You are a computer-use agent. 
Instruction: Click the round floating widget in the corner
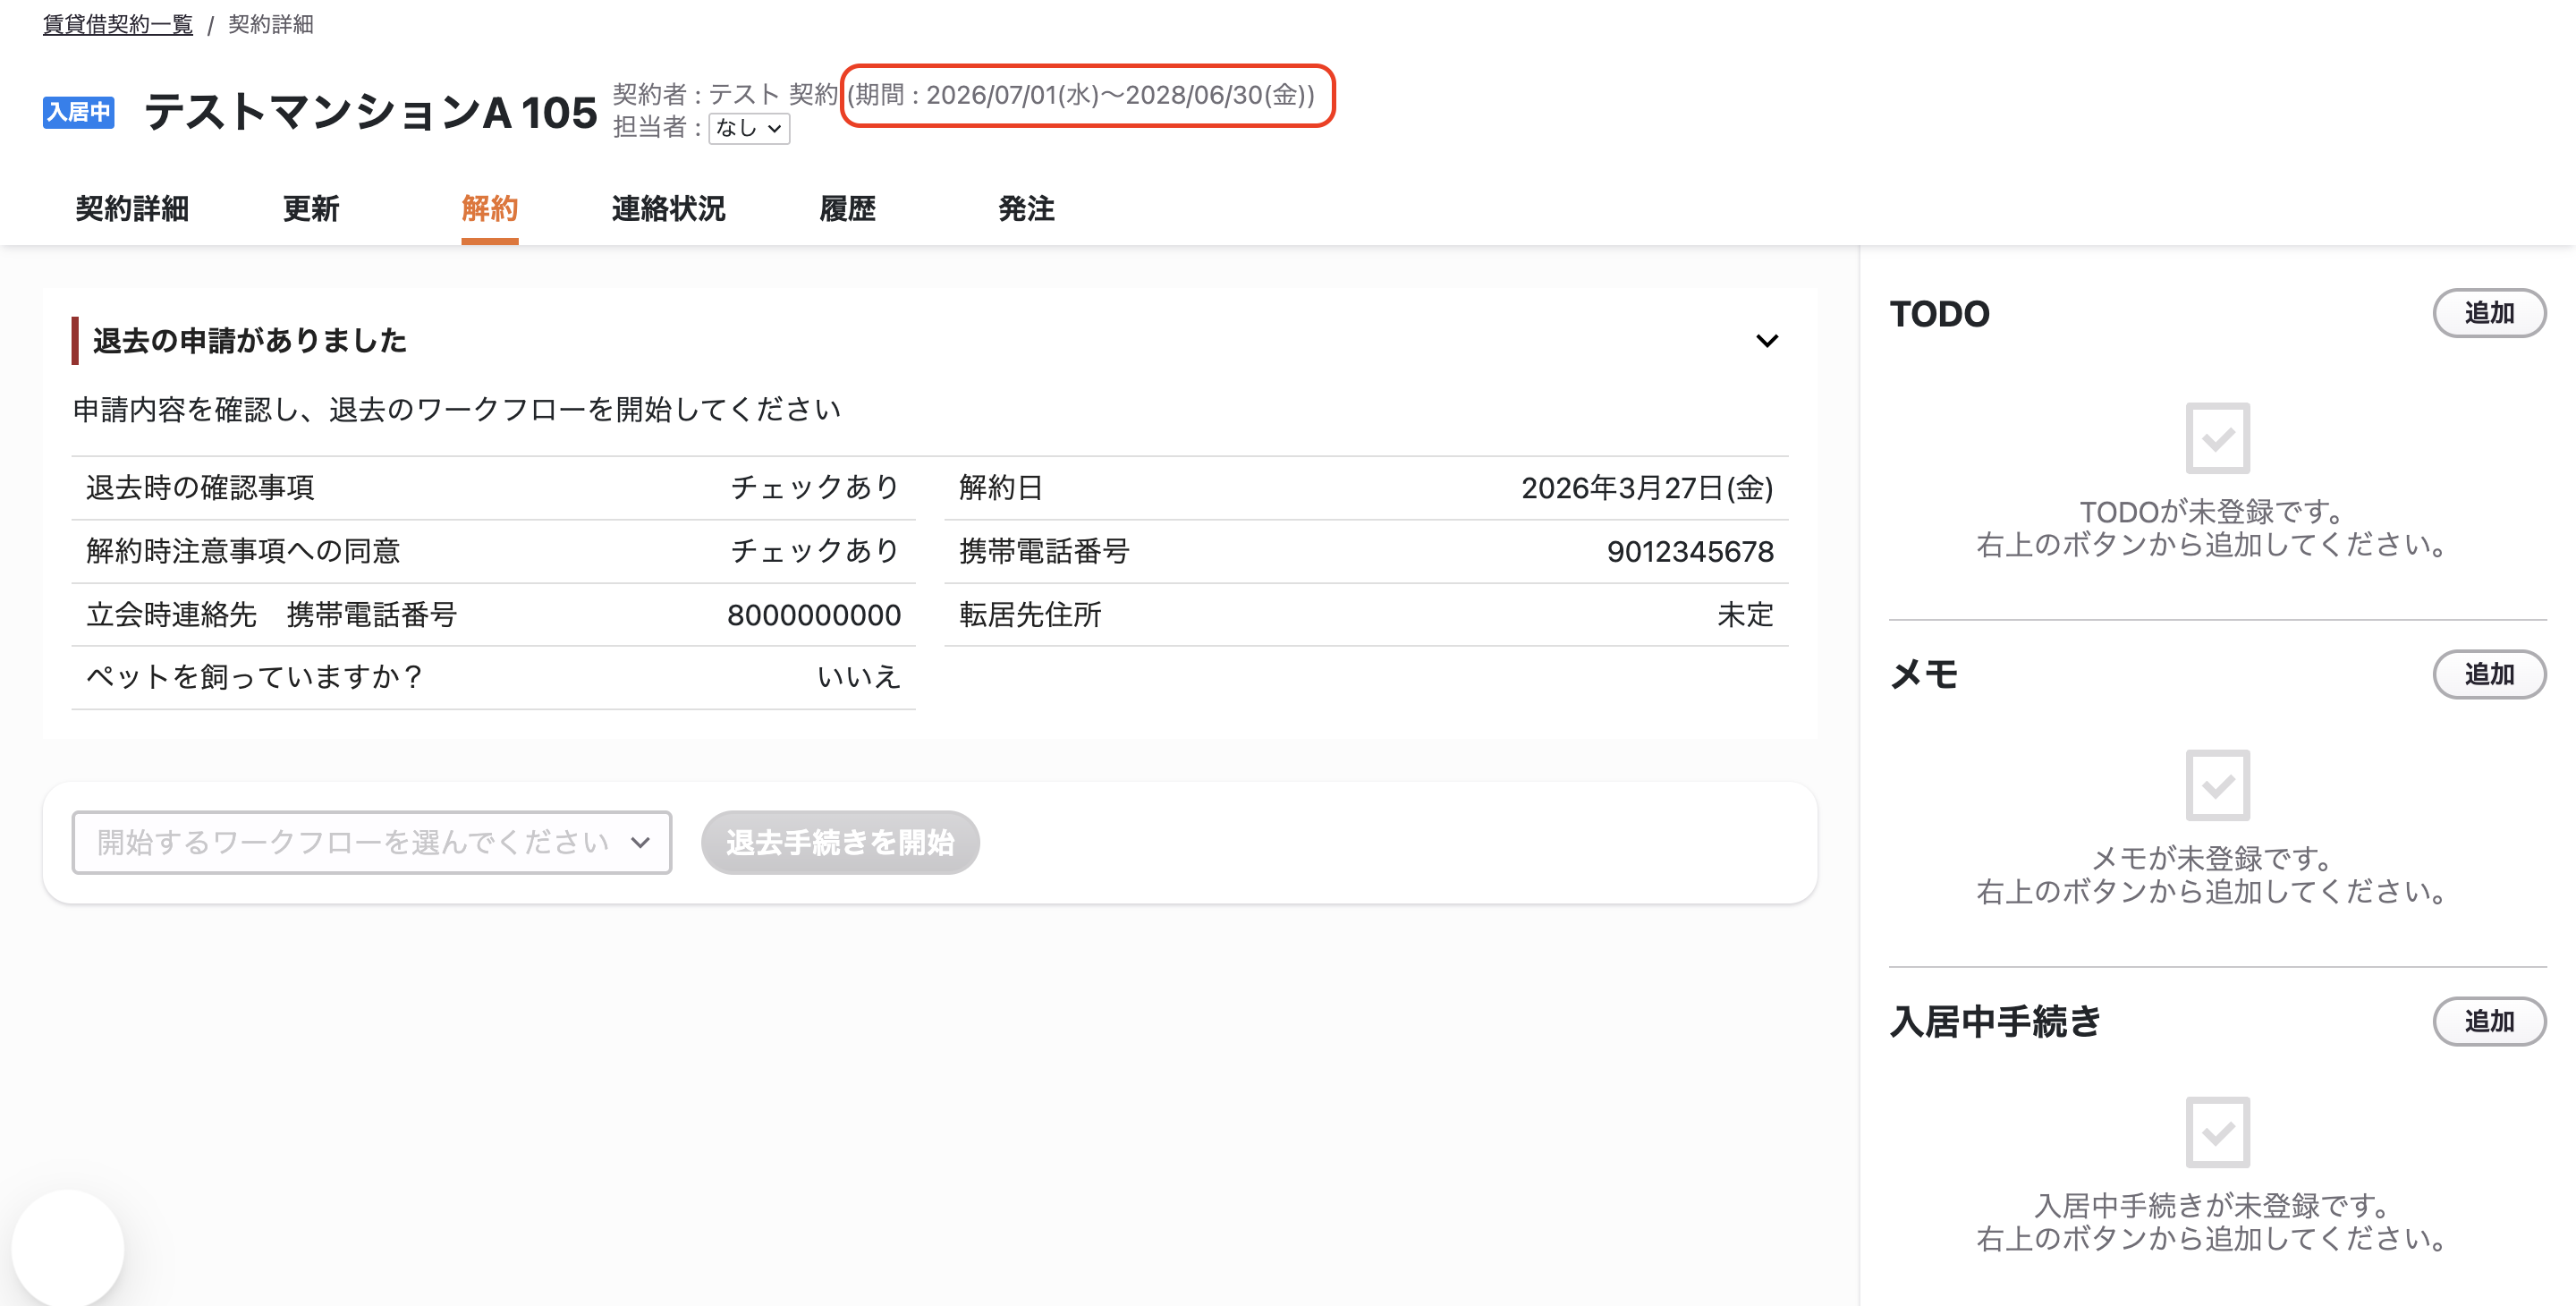pos(68,1247)
